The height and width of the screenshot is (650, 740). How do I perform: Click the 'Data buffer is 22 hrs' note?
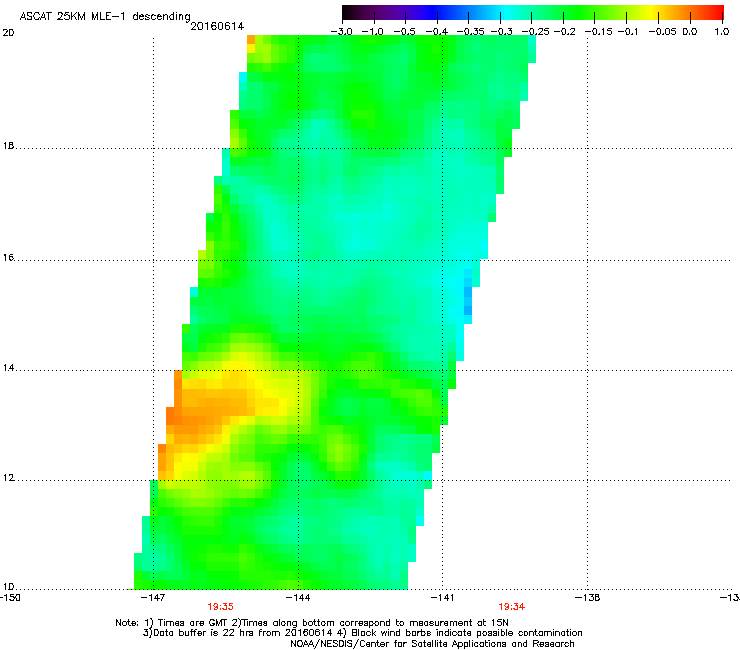[362, 633]
